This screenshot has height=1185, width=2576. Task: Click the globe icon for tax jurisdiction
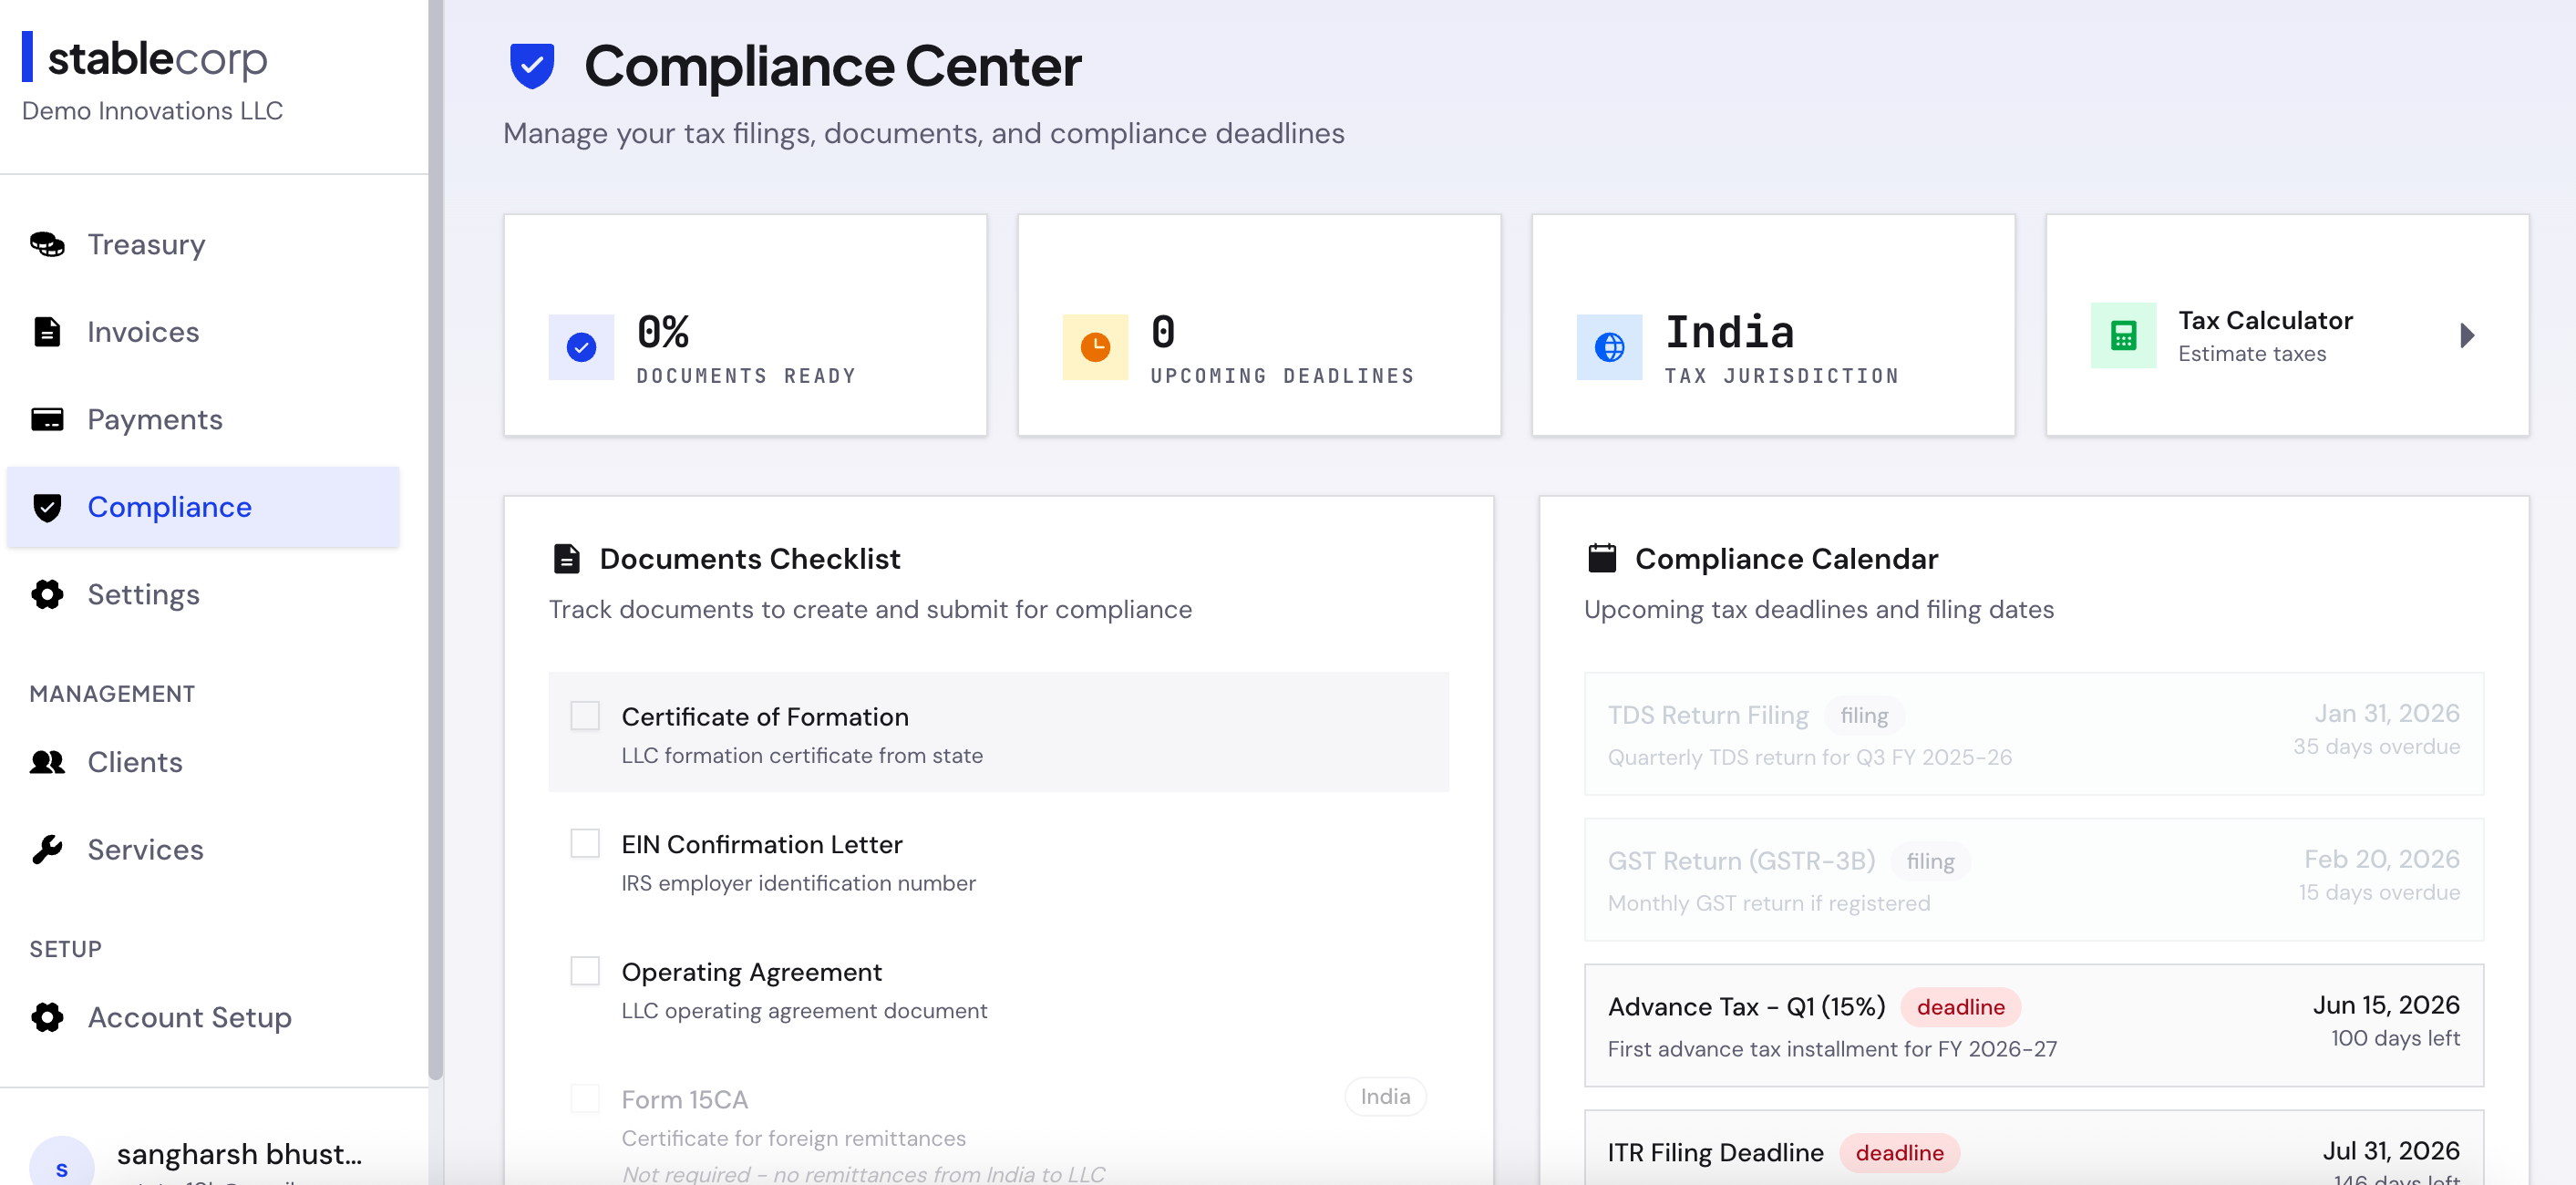[1609, 347]
